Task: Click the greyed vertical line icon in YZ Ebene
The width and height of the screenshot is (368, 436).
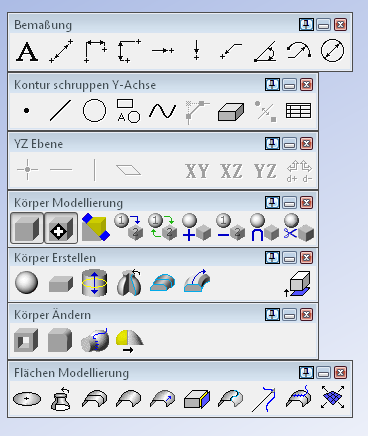Action: click(95, 170)
